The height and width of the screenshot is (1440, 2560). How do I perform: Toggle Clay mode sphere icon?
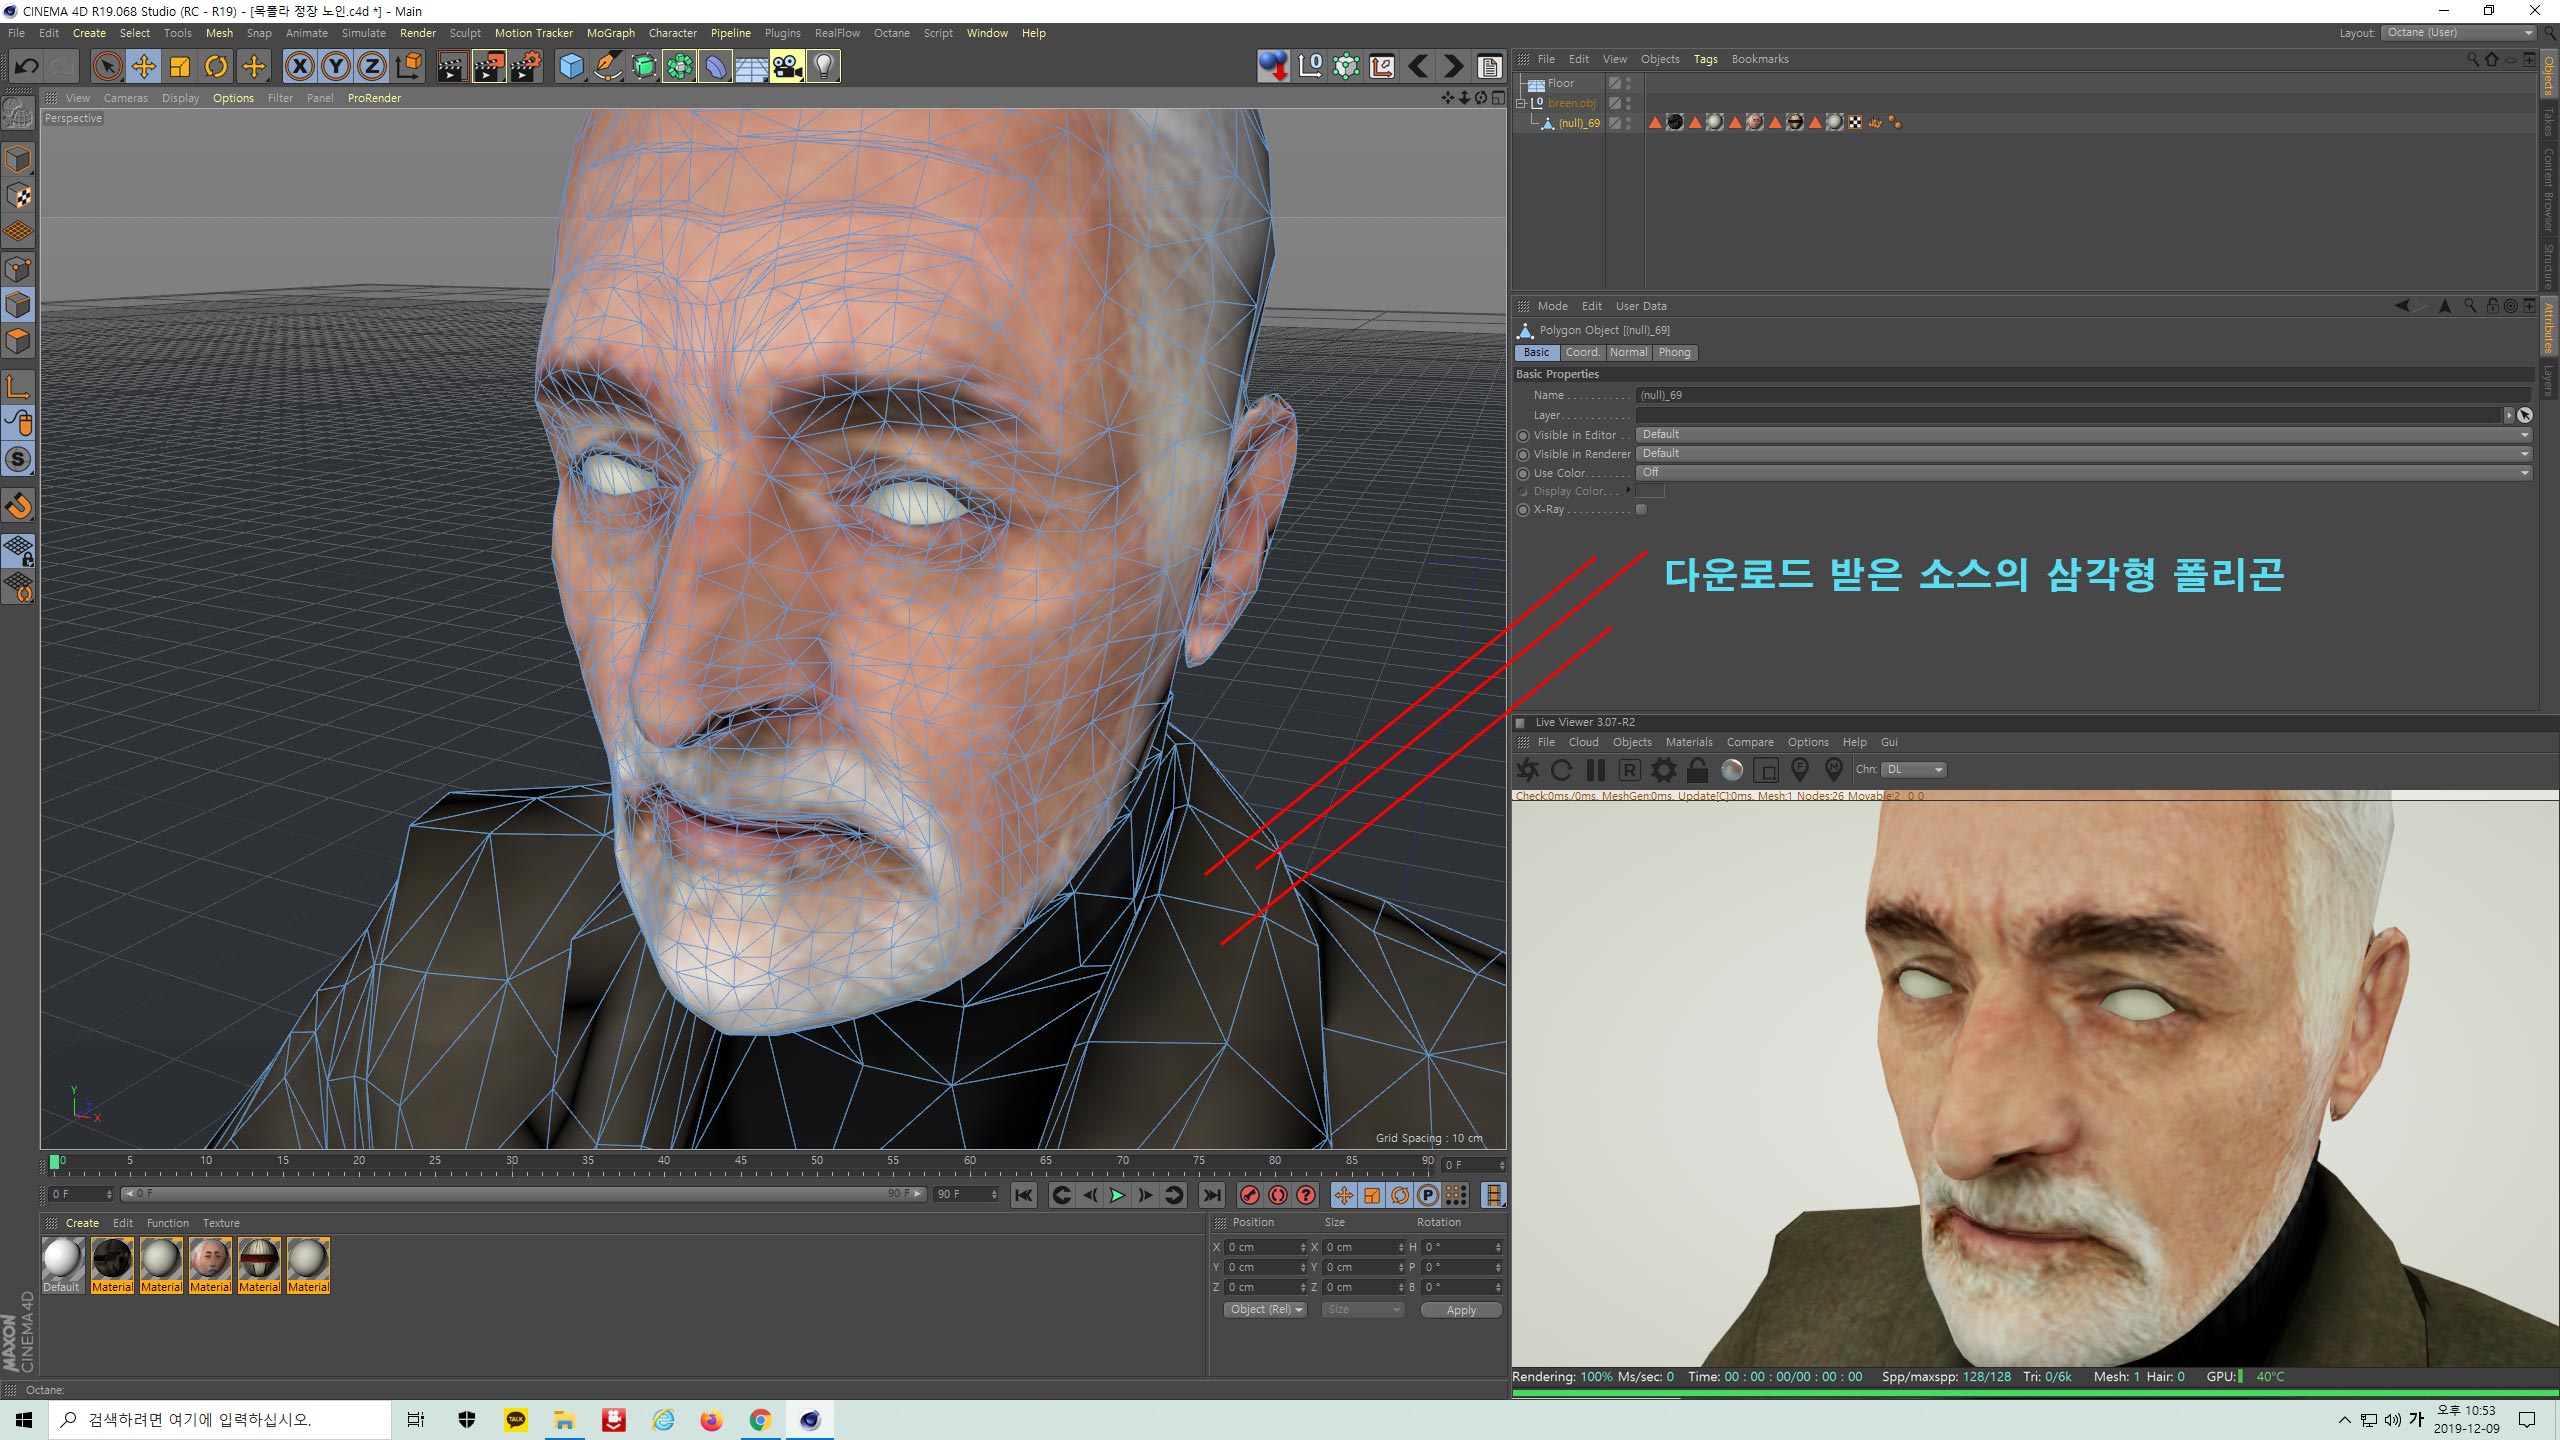[x=1732, y=769]
